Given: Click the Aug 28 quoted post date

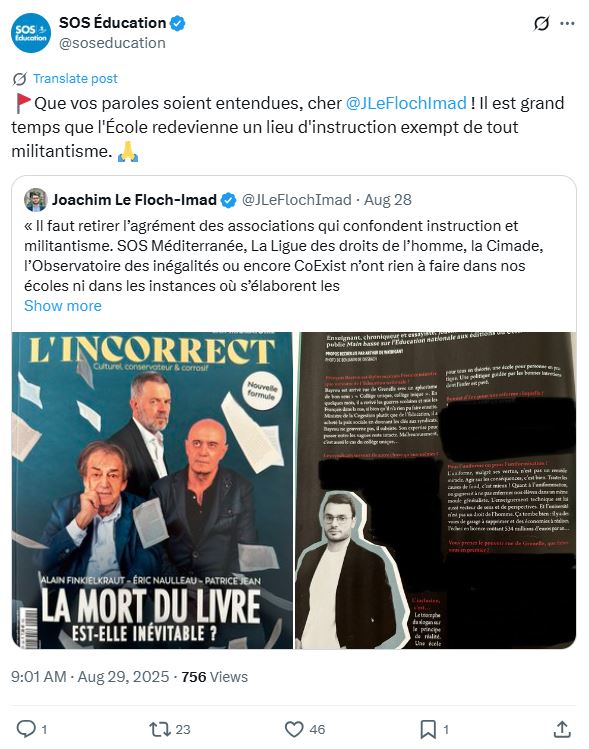Looking at the screenshot, I should (388, 200).
